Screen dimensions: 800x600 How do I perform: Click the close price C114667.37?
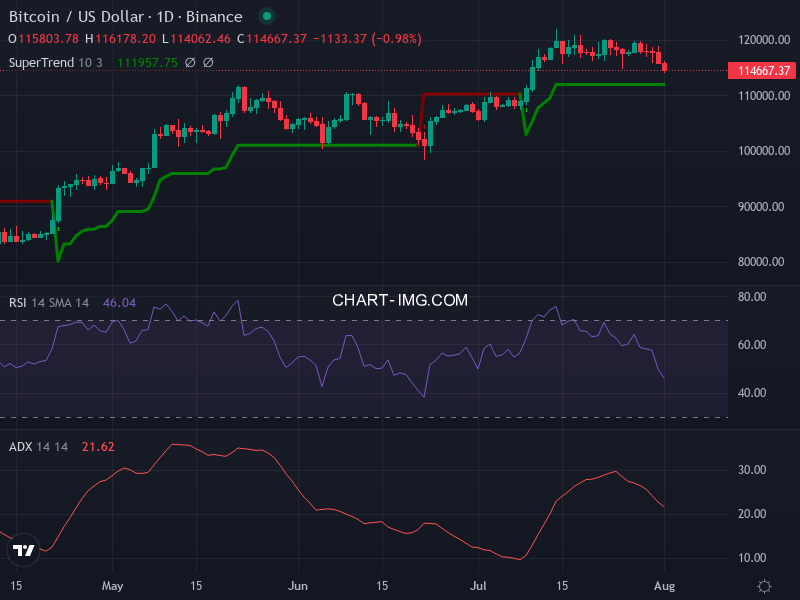(x=272, y=39)
